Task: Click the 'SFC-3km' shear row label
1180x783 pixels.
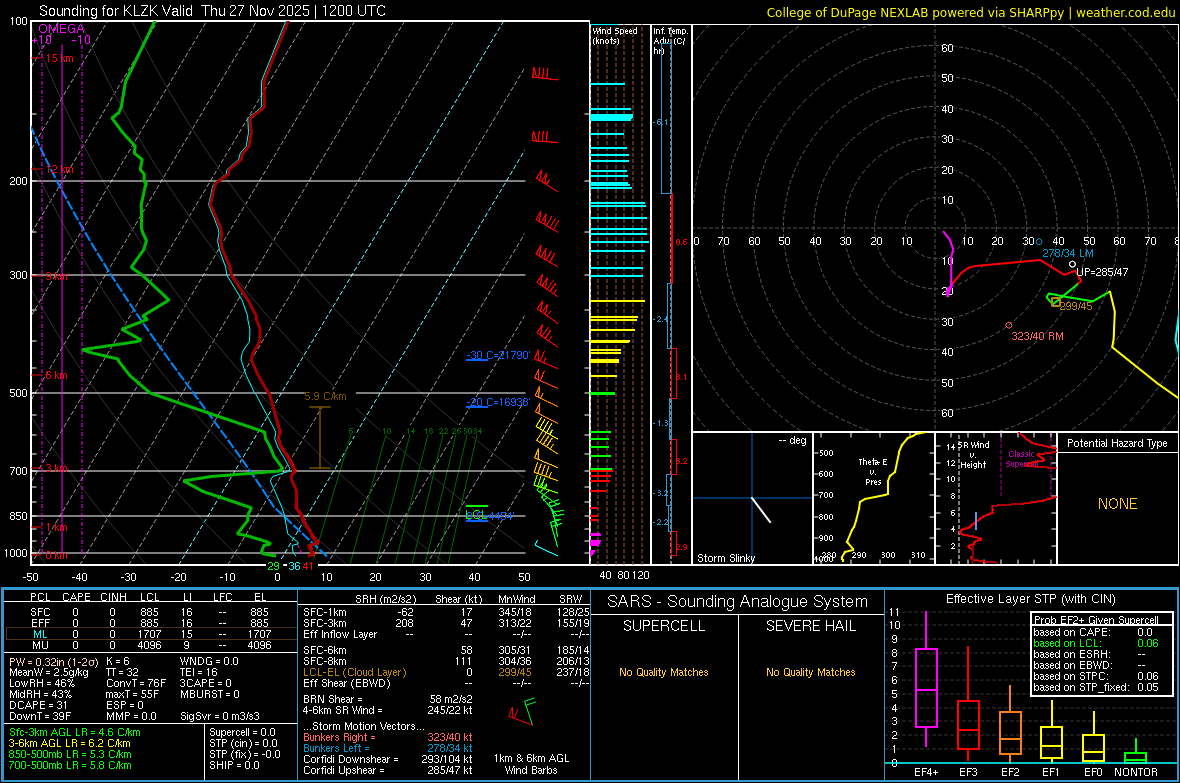Action: point(324,623)
